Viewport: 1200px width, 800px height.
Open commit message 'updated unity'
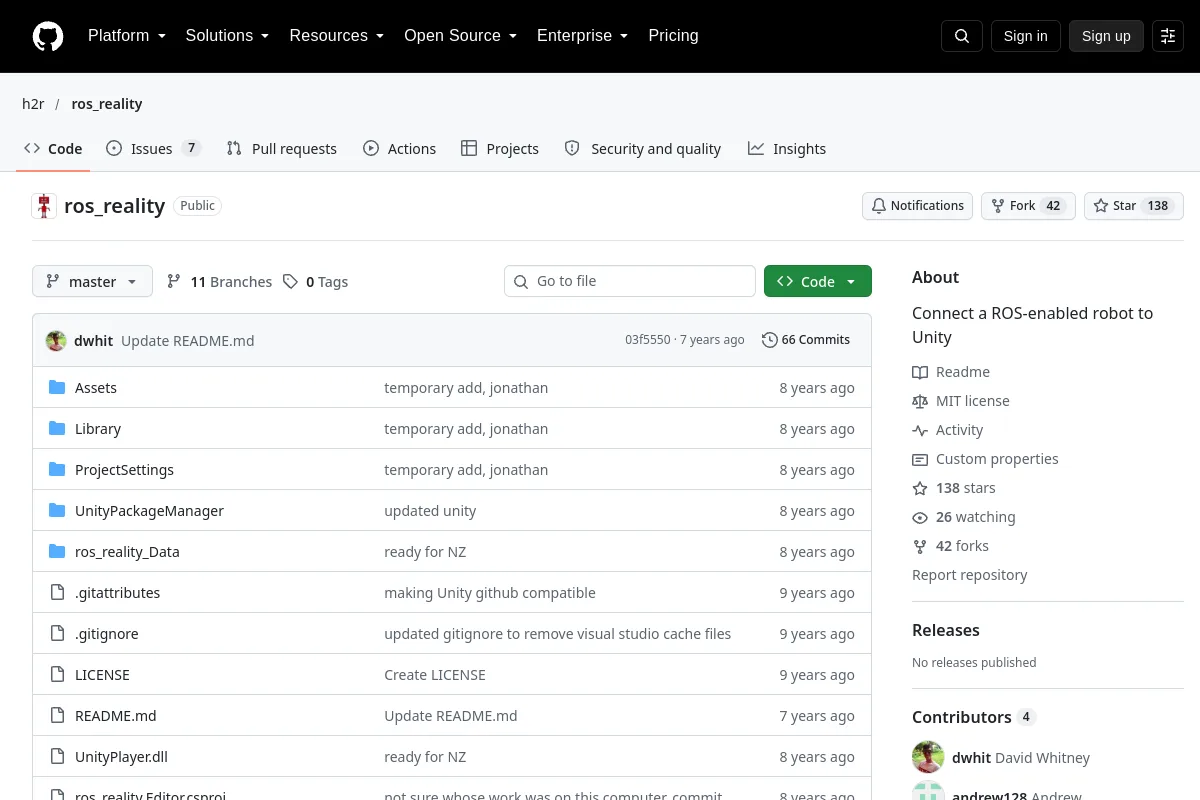tap(430, 511)
